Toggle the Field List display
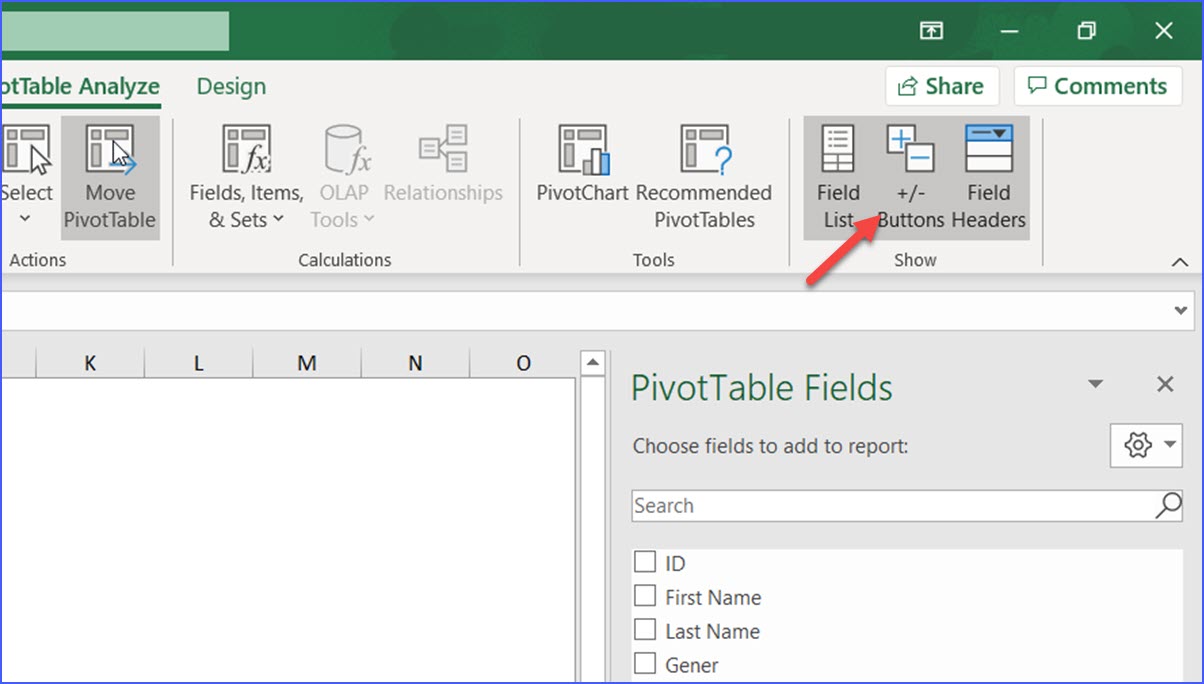 pos(837,170)
